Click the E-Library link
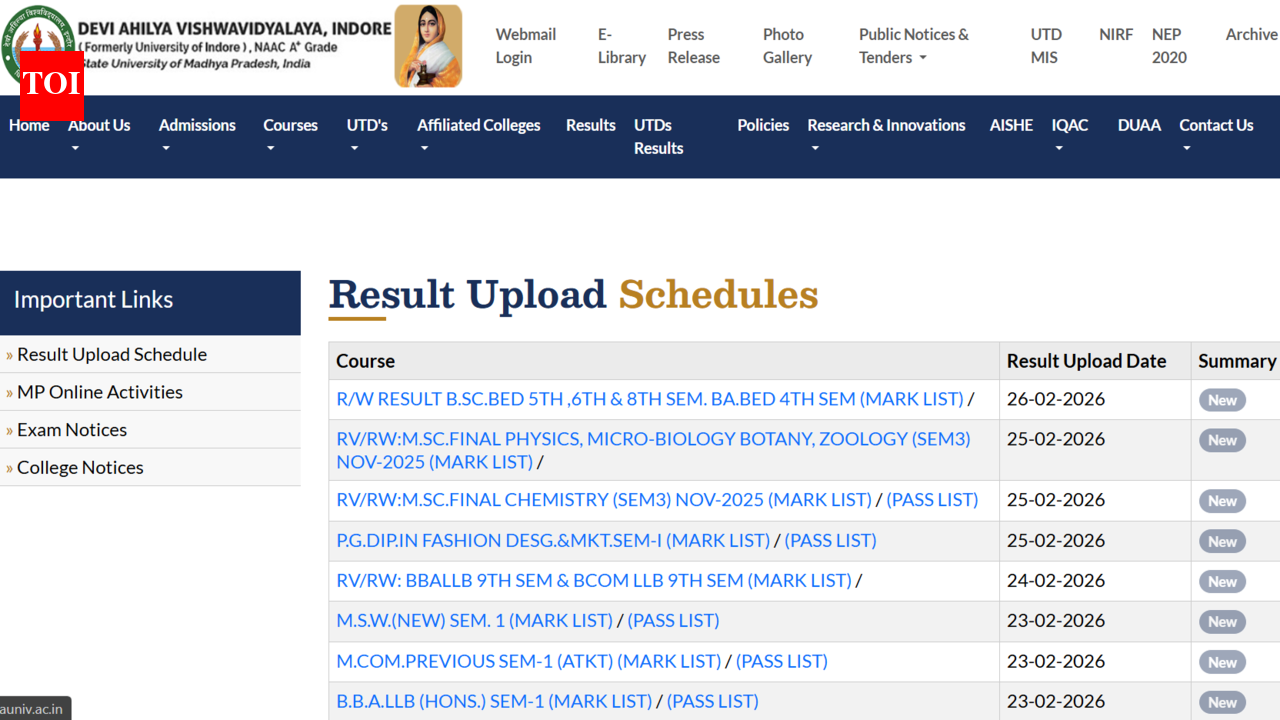The height and width of the screenshot is (720, 1280). click(x=621, y=45)
